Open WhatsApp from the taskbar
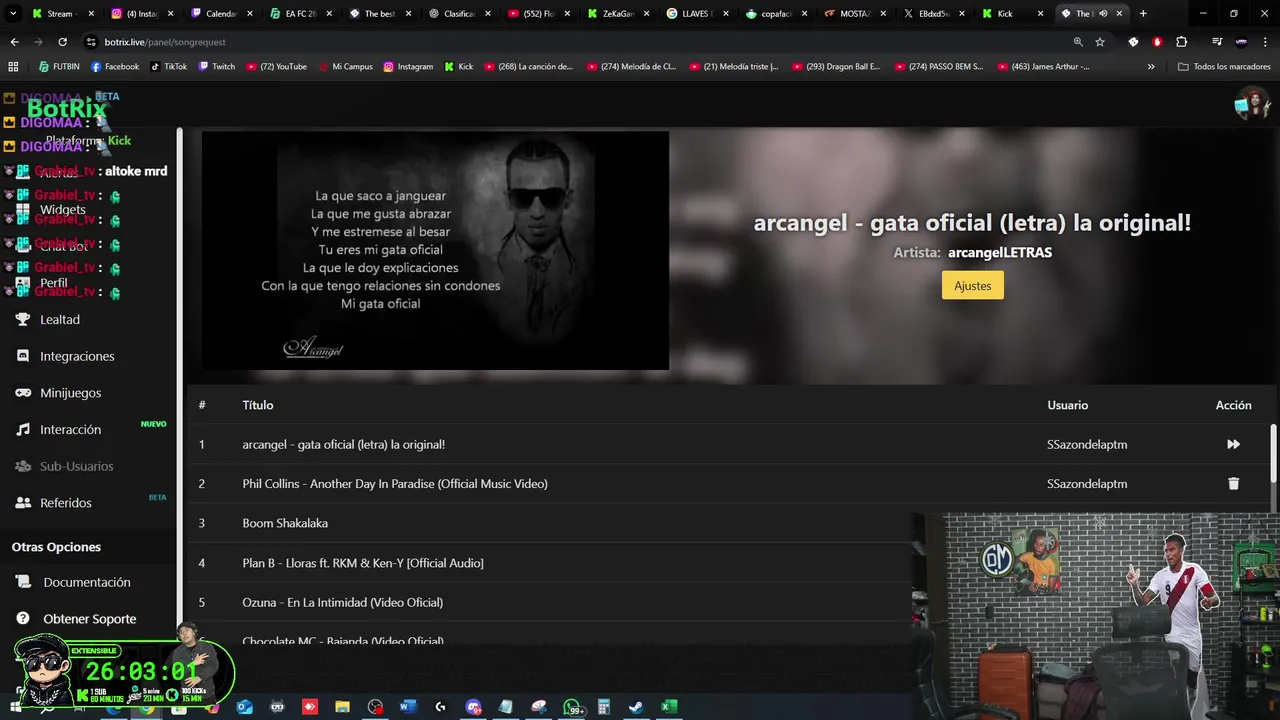Screen dimensions: 1280x720 (x=573, y=707)
